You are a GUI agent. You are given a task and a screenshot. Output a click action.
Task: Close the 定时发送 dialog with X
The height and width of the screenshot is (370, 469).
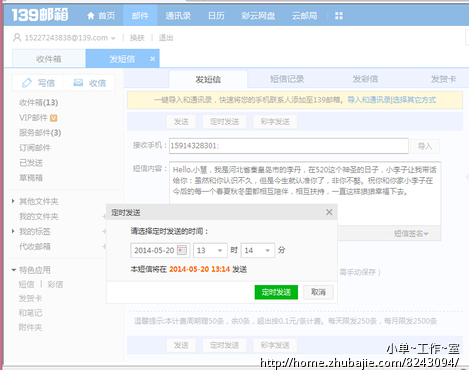pyautogui.click(x=329, y=212)
